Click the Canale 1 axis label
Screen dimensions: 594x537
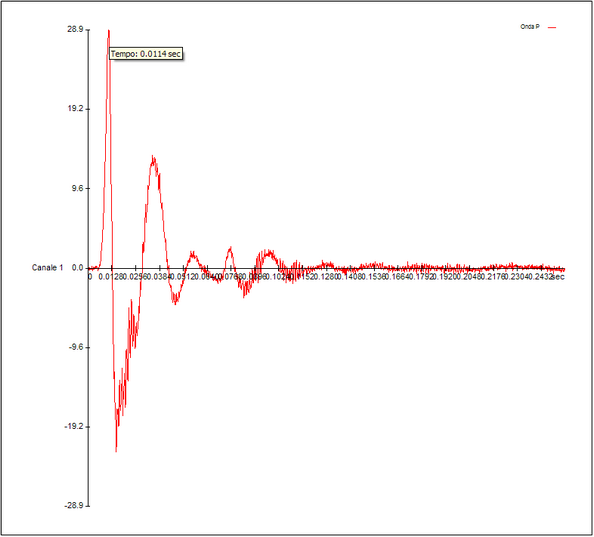(x=47, y=268)
